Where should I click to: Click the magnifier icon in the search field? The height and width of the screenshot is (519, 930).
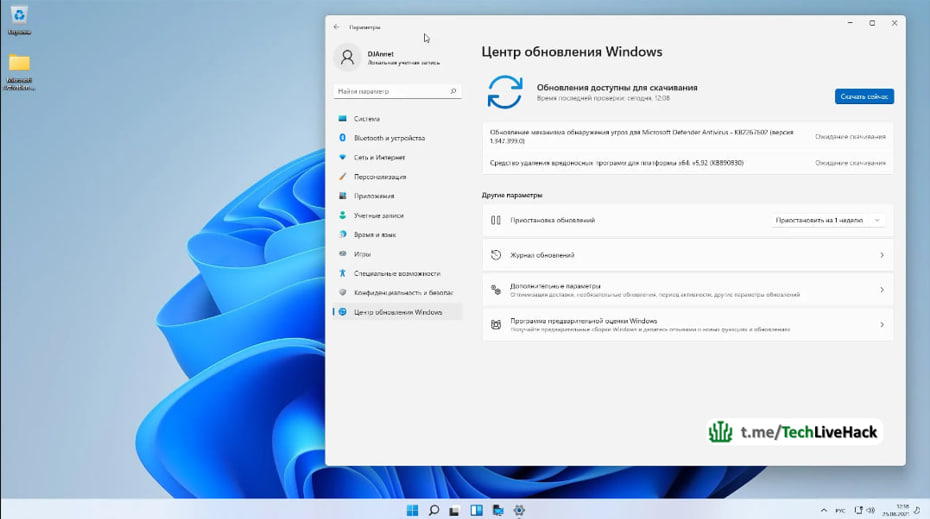coord(453,91)
